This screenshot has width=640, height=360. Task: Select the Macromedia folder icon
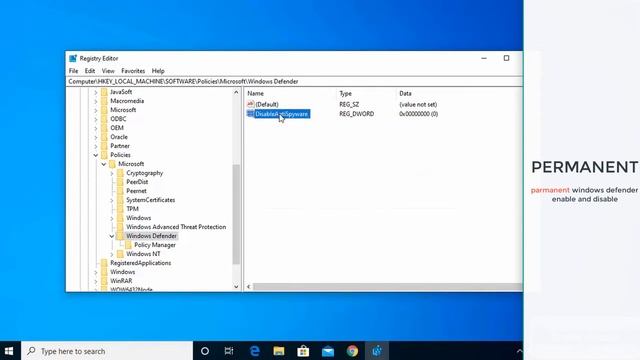[x=104, y=101]
